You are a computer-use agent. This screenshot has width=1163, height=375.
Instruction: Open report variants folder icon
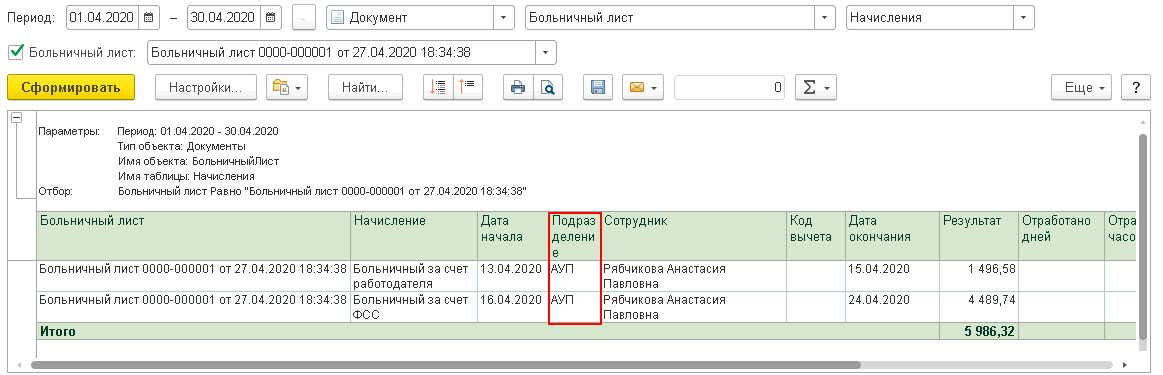287,87
